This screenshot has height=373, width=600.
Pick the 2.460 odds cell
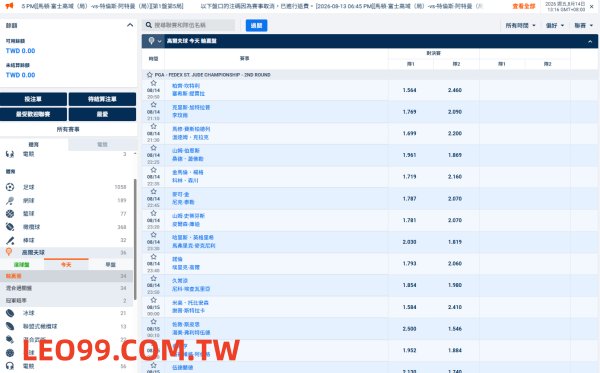455,90
